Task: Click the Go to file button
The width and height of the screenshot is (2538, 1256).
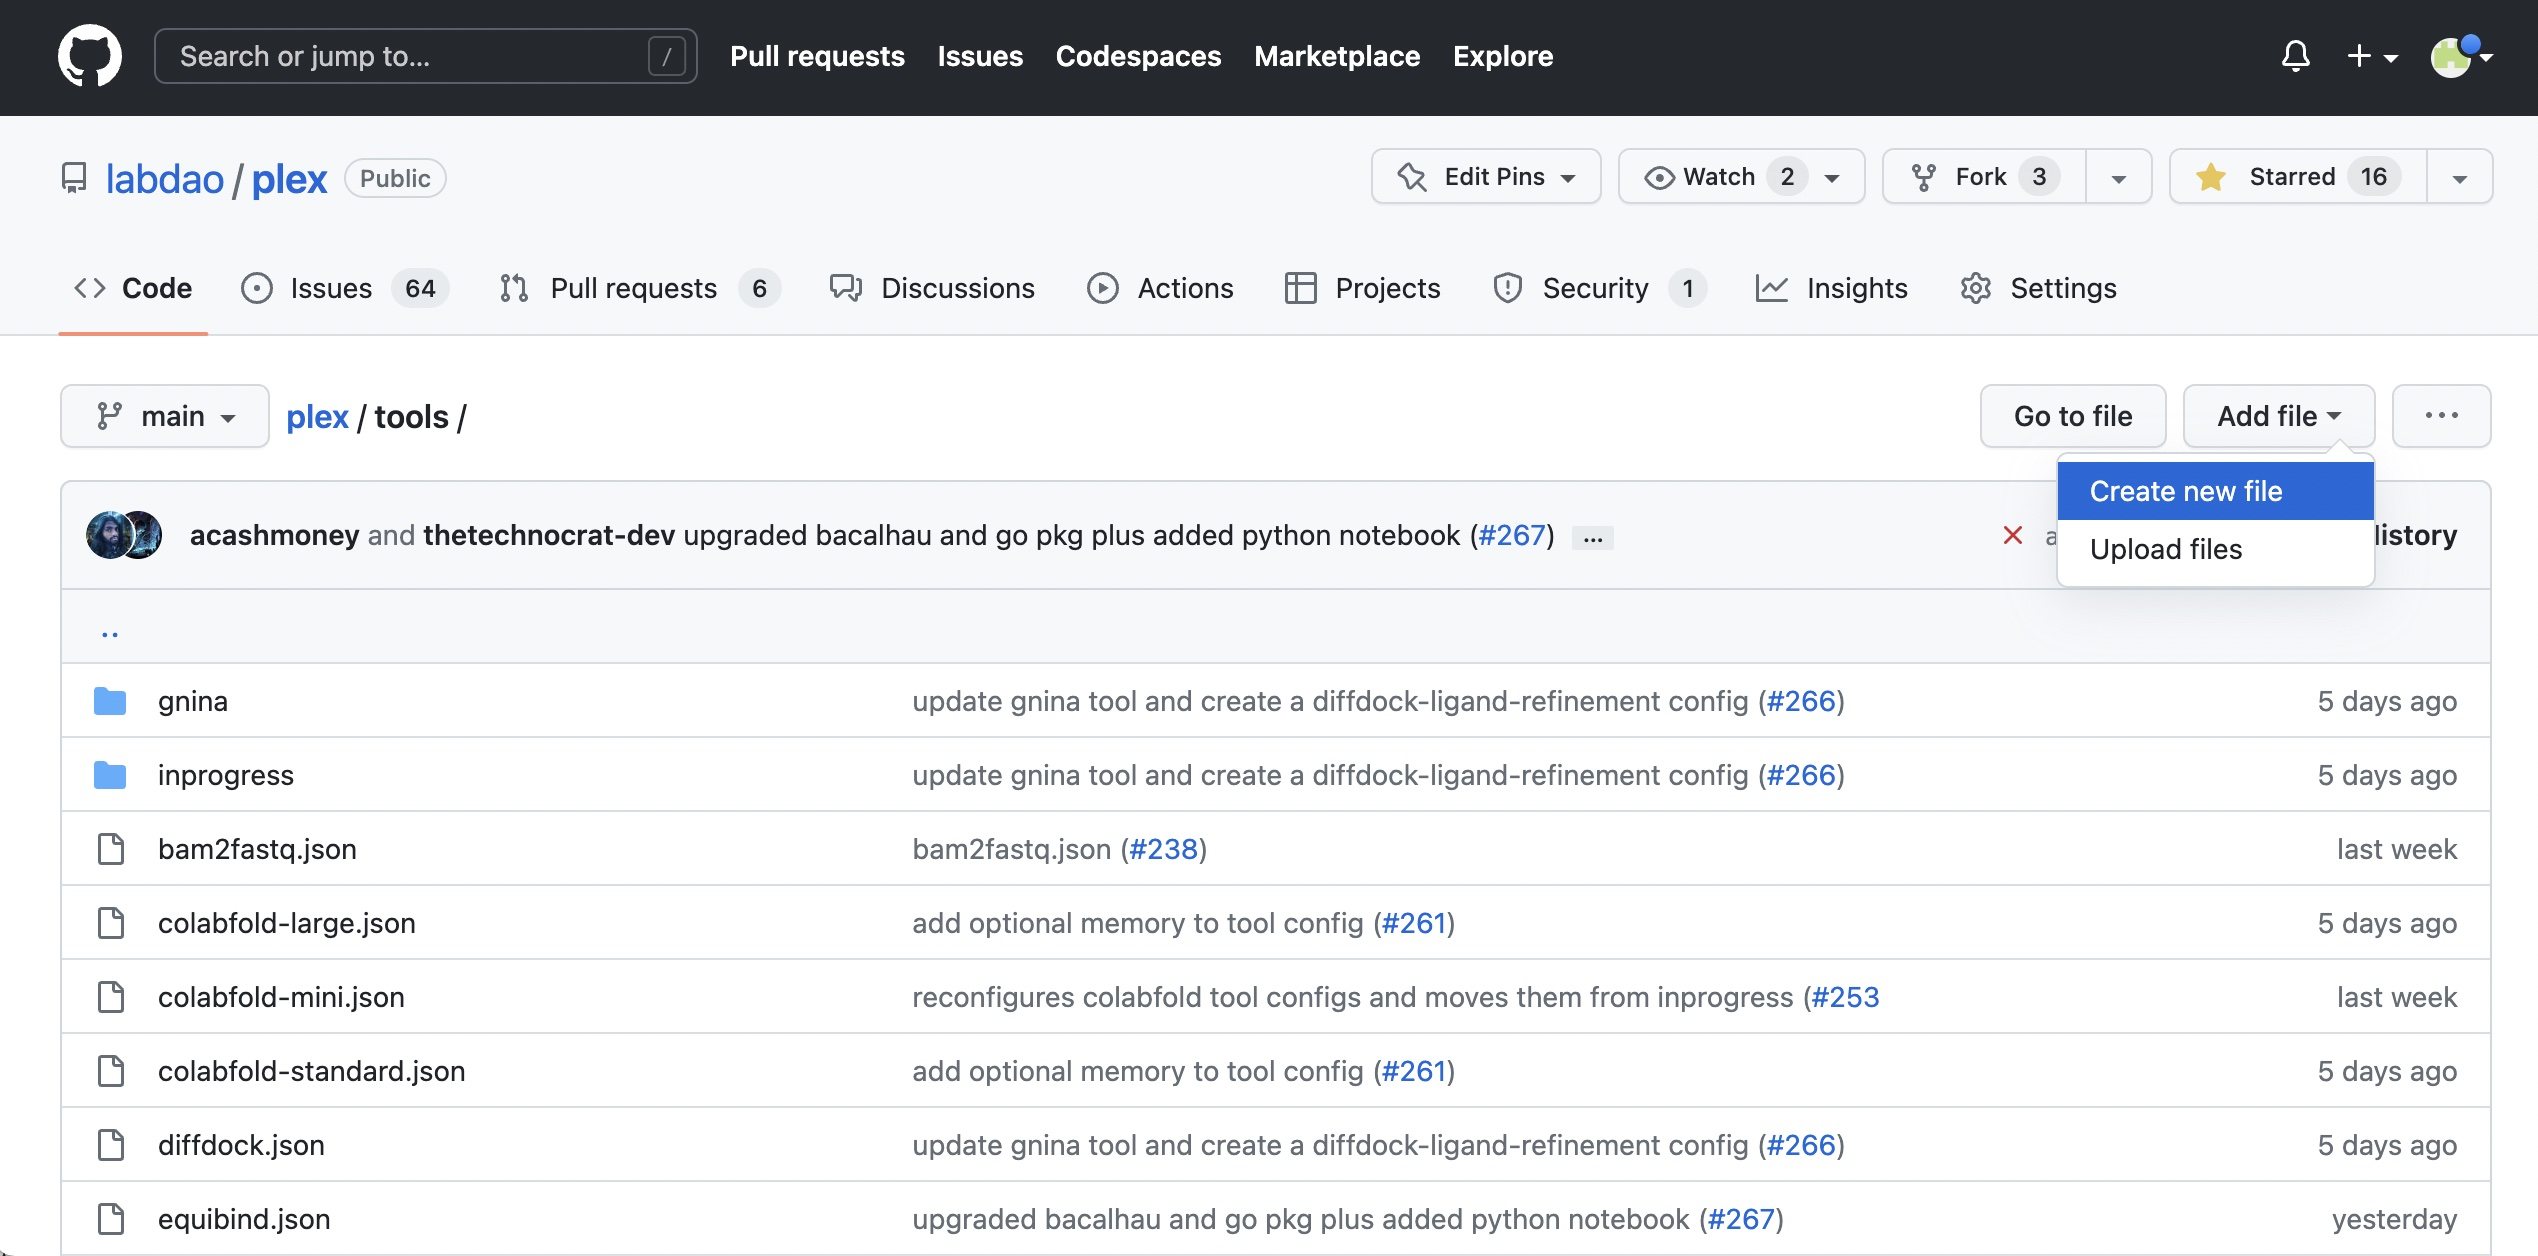Action: (2073, 416)
